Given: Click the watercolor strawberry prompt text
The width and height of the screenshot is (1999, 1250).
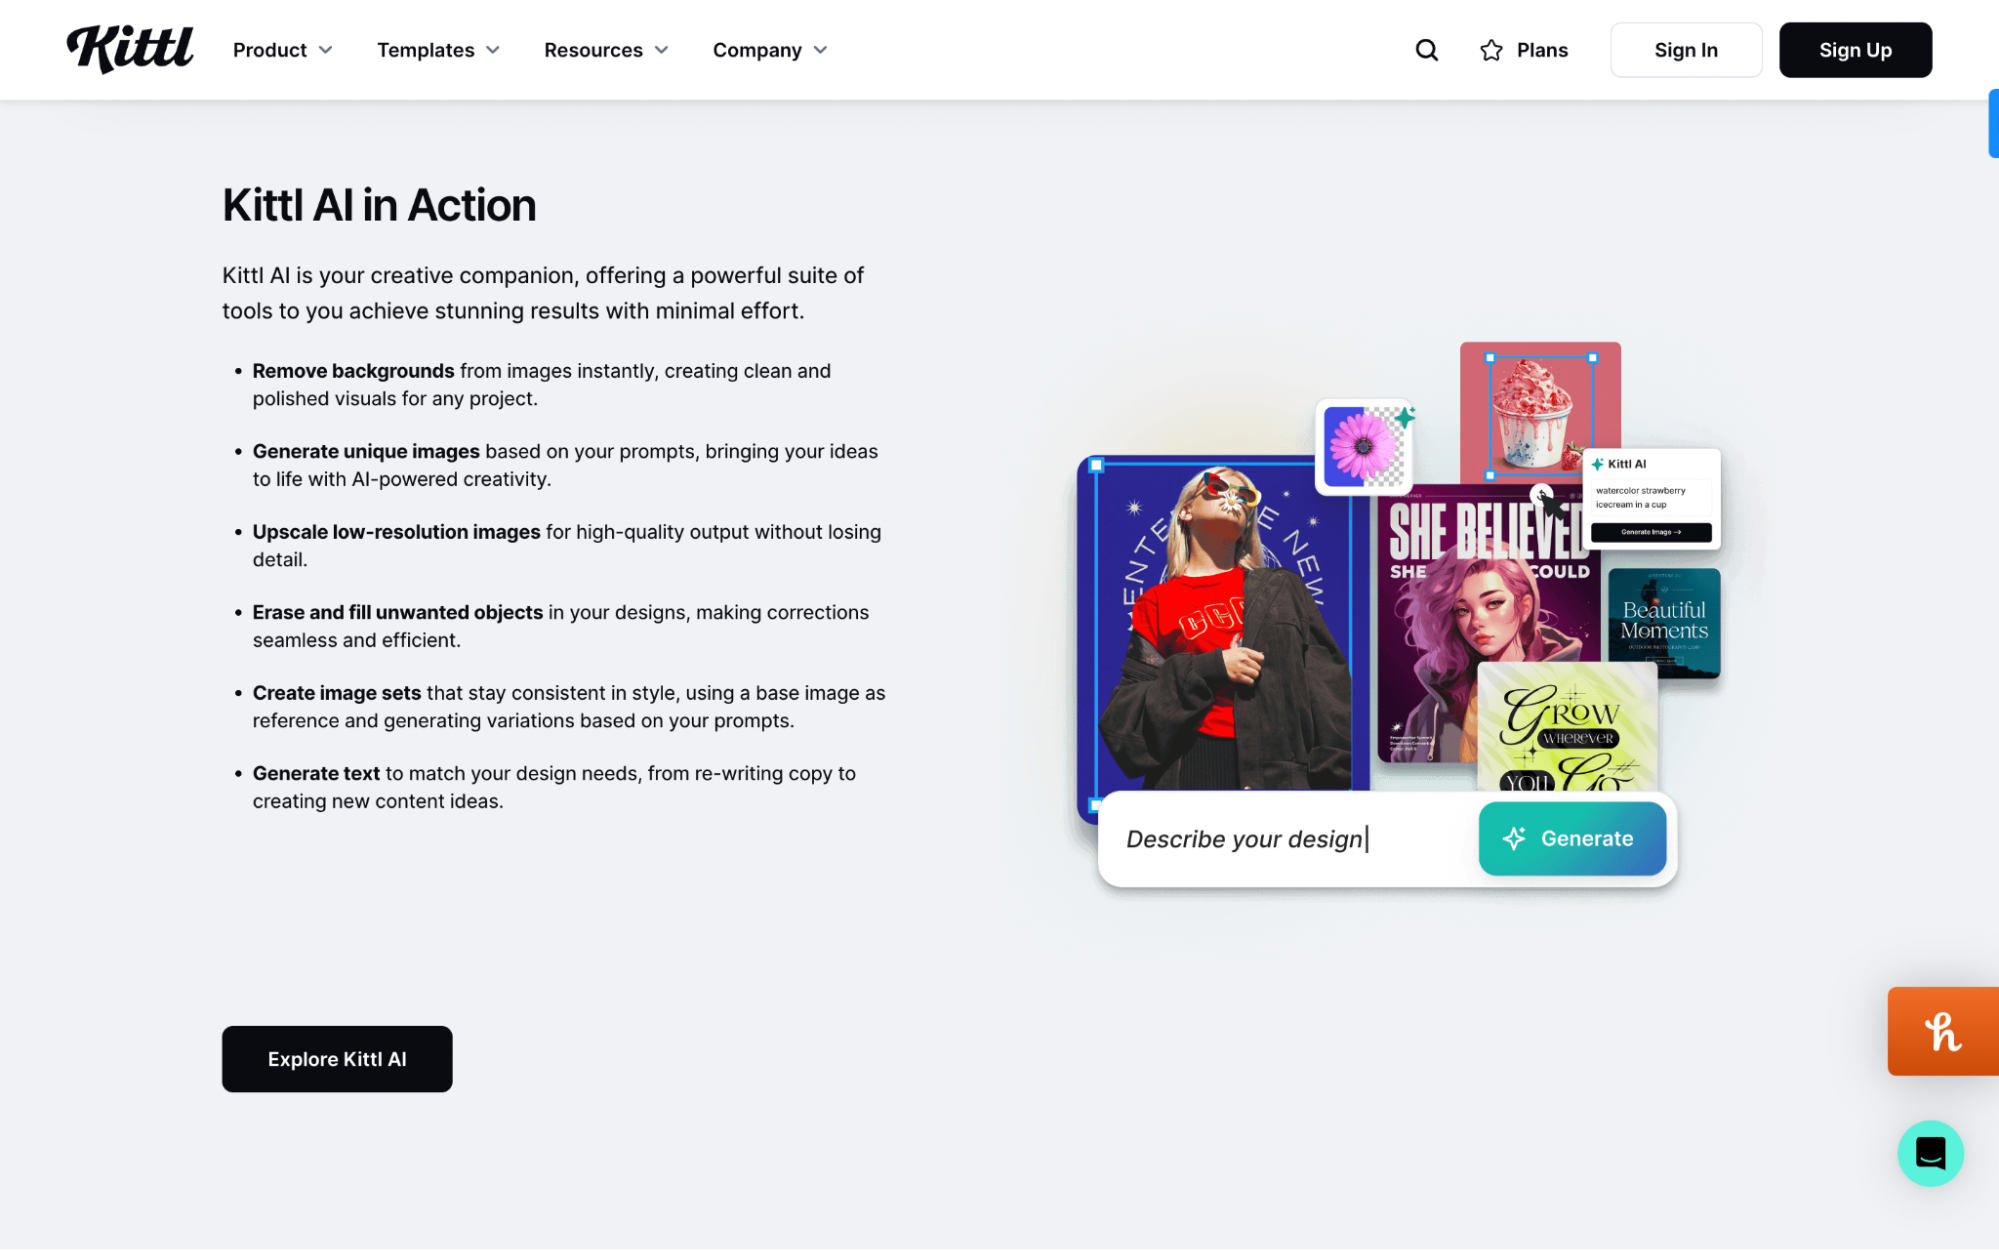Looking at the screenshot, I should [x=1640, y=497].
